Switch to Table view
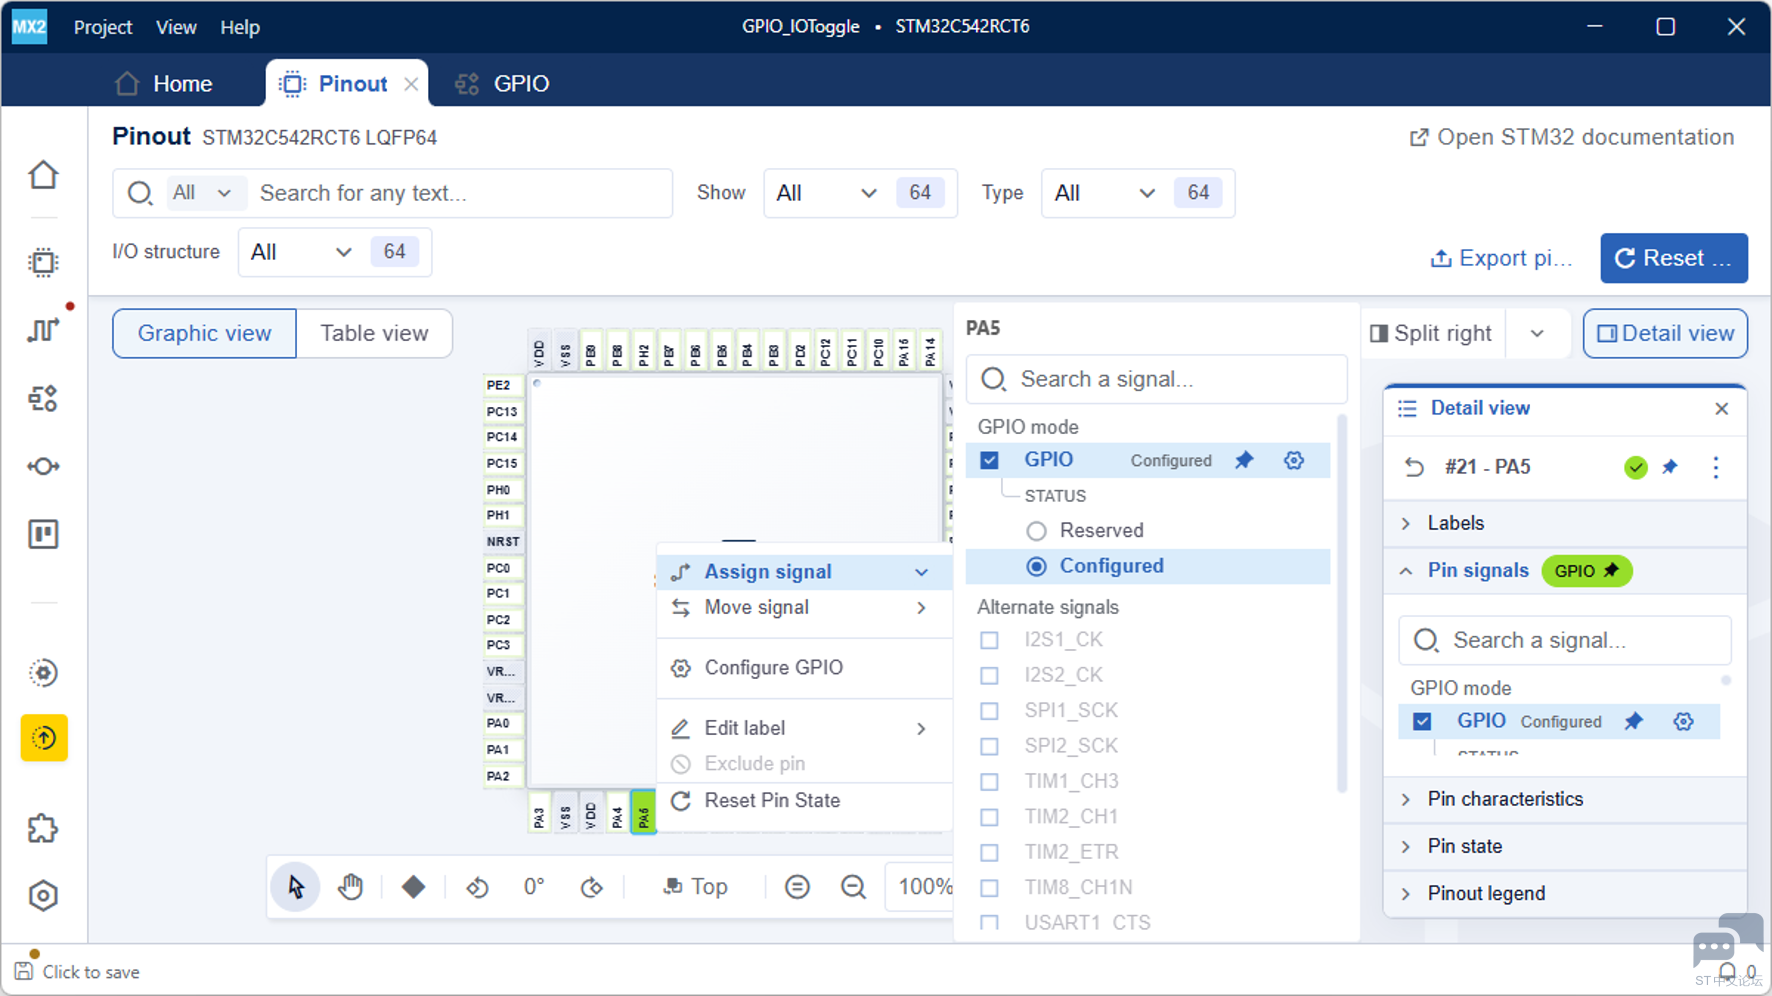Viewport: 1772px width, 996px height. (x=374, y=333)
